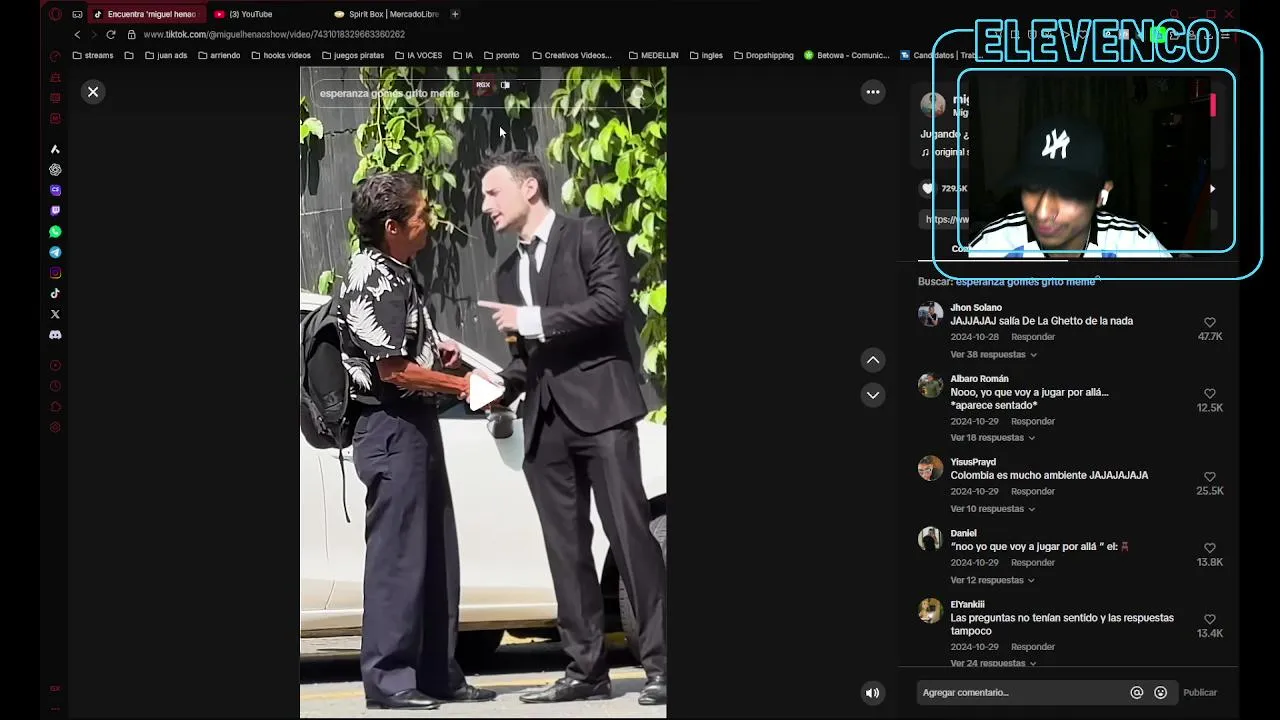Open the streams bookmarks folder
Viewport: 1280px width, 720px height.
(x=91, y=55)
